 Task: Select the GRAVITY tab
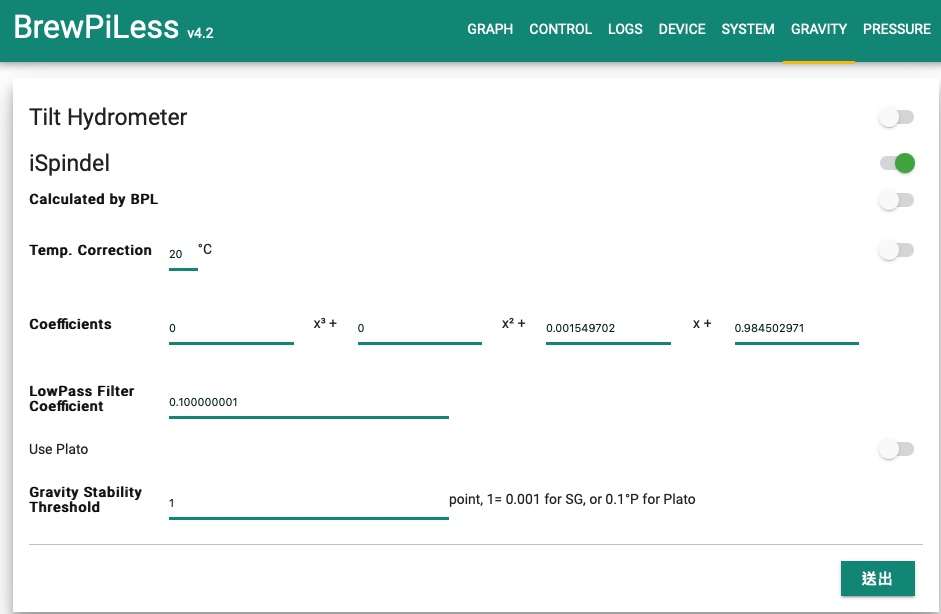click(x=819, y=29)
